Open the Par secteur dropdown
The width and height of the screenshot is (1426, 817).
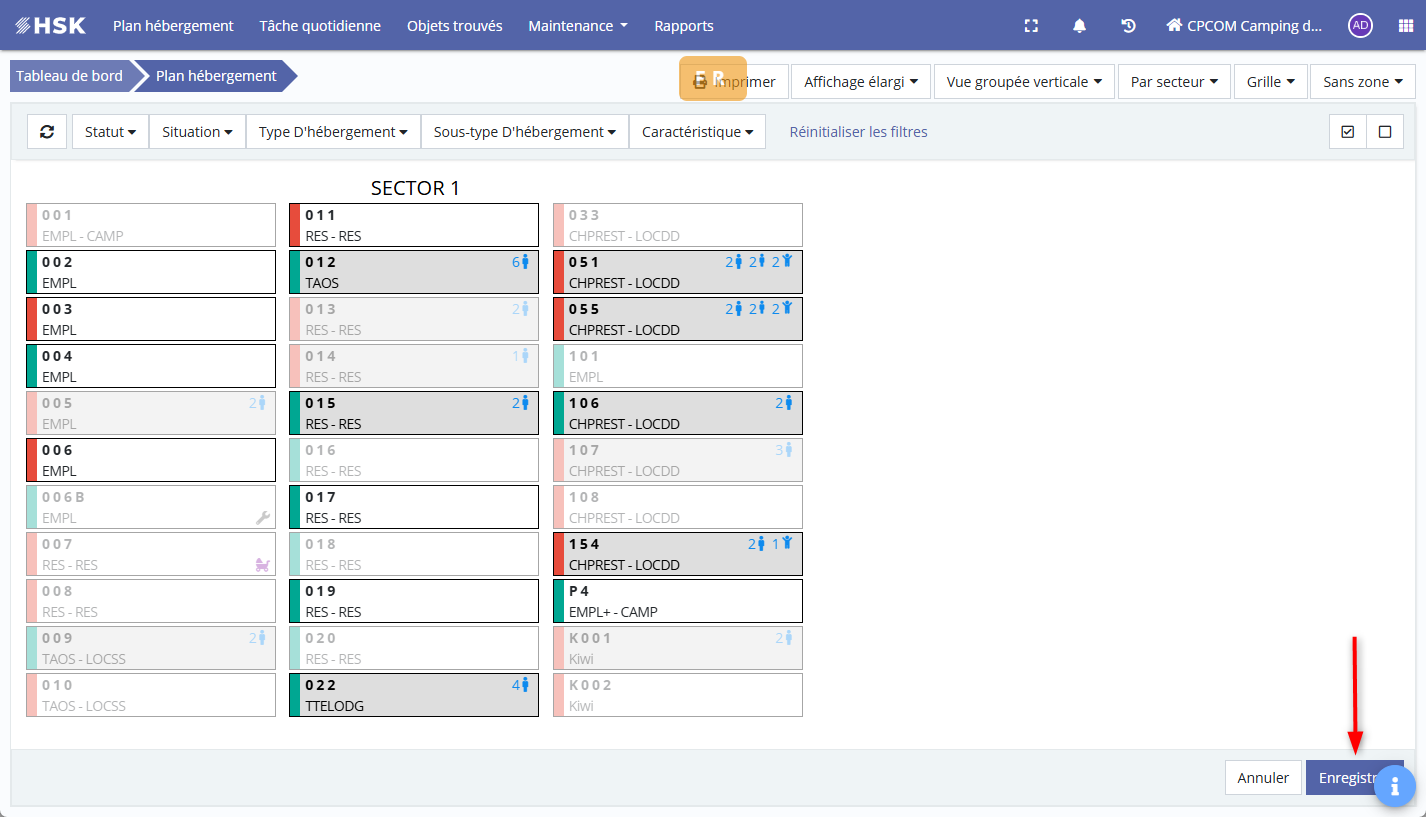1173,82
